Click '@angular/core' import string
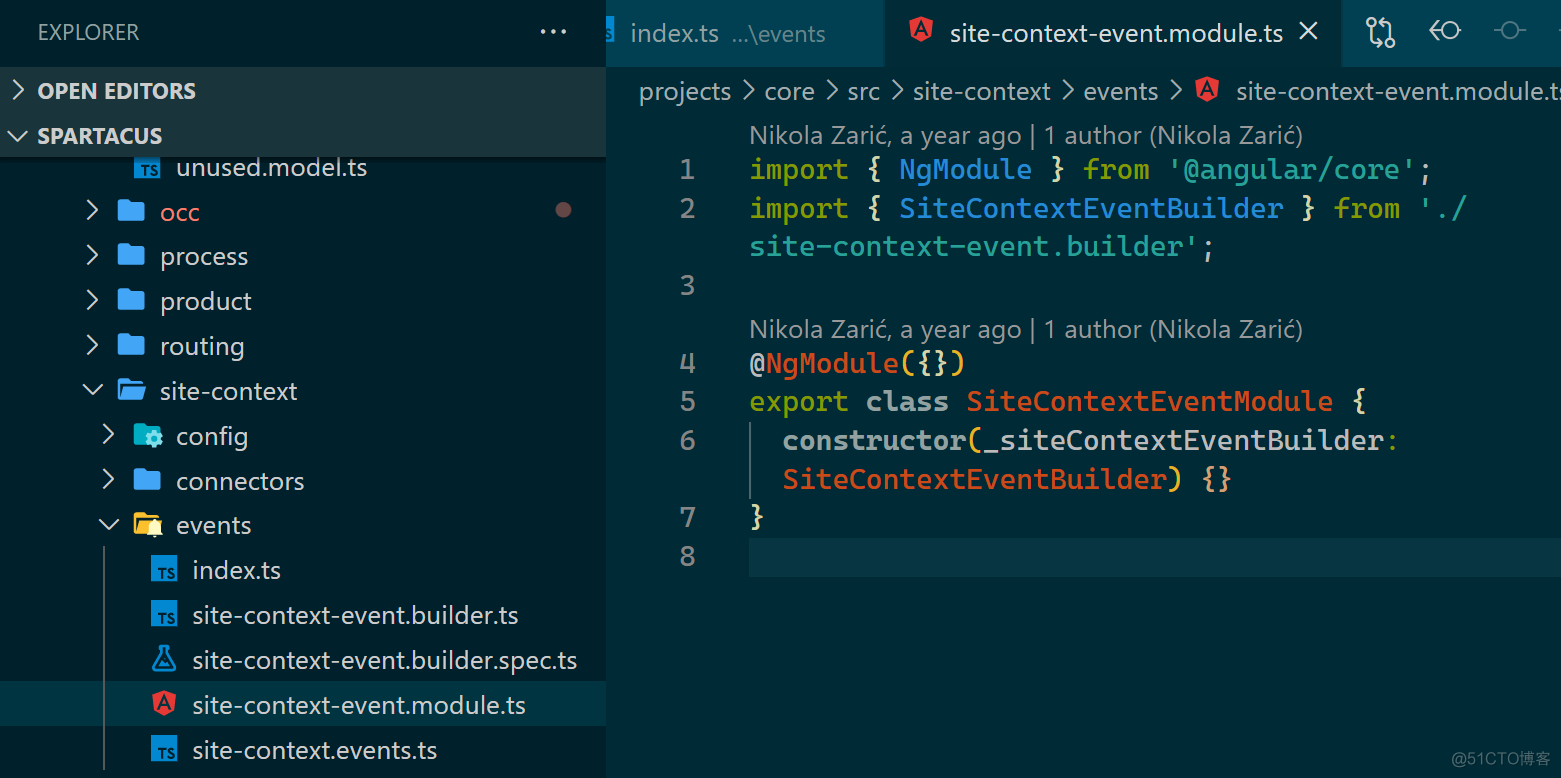This screenshot has height=778, width=1561. 1292,170
